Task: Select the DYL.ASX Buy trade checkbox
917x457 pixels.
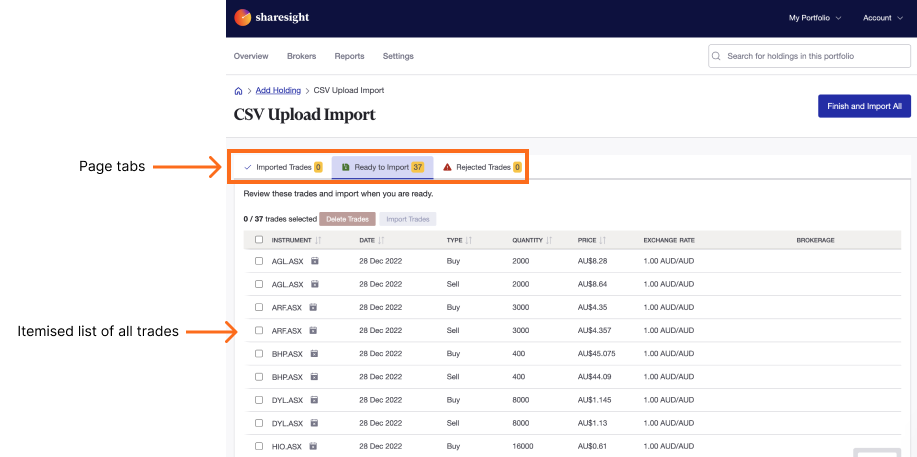Action: 259,400
